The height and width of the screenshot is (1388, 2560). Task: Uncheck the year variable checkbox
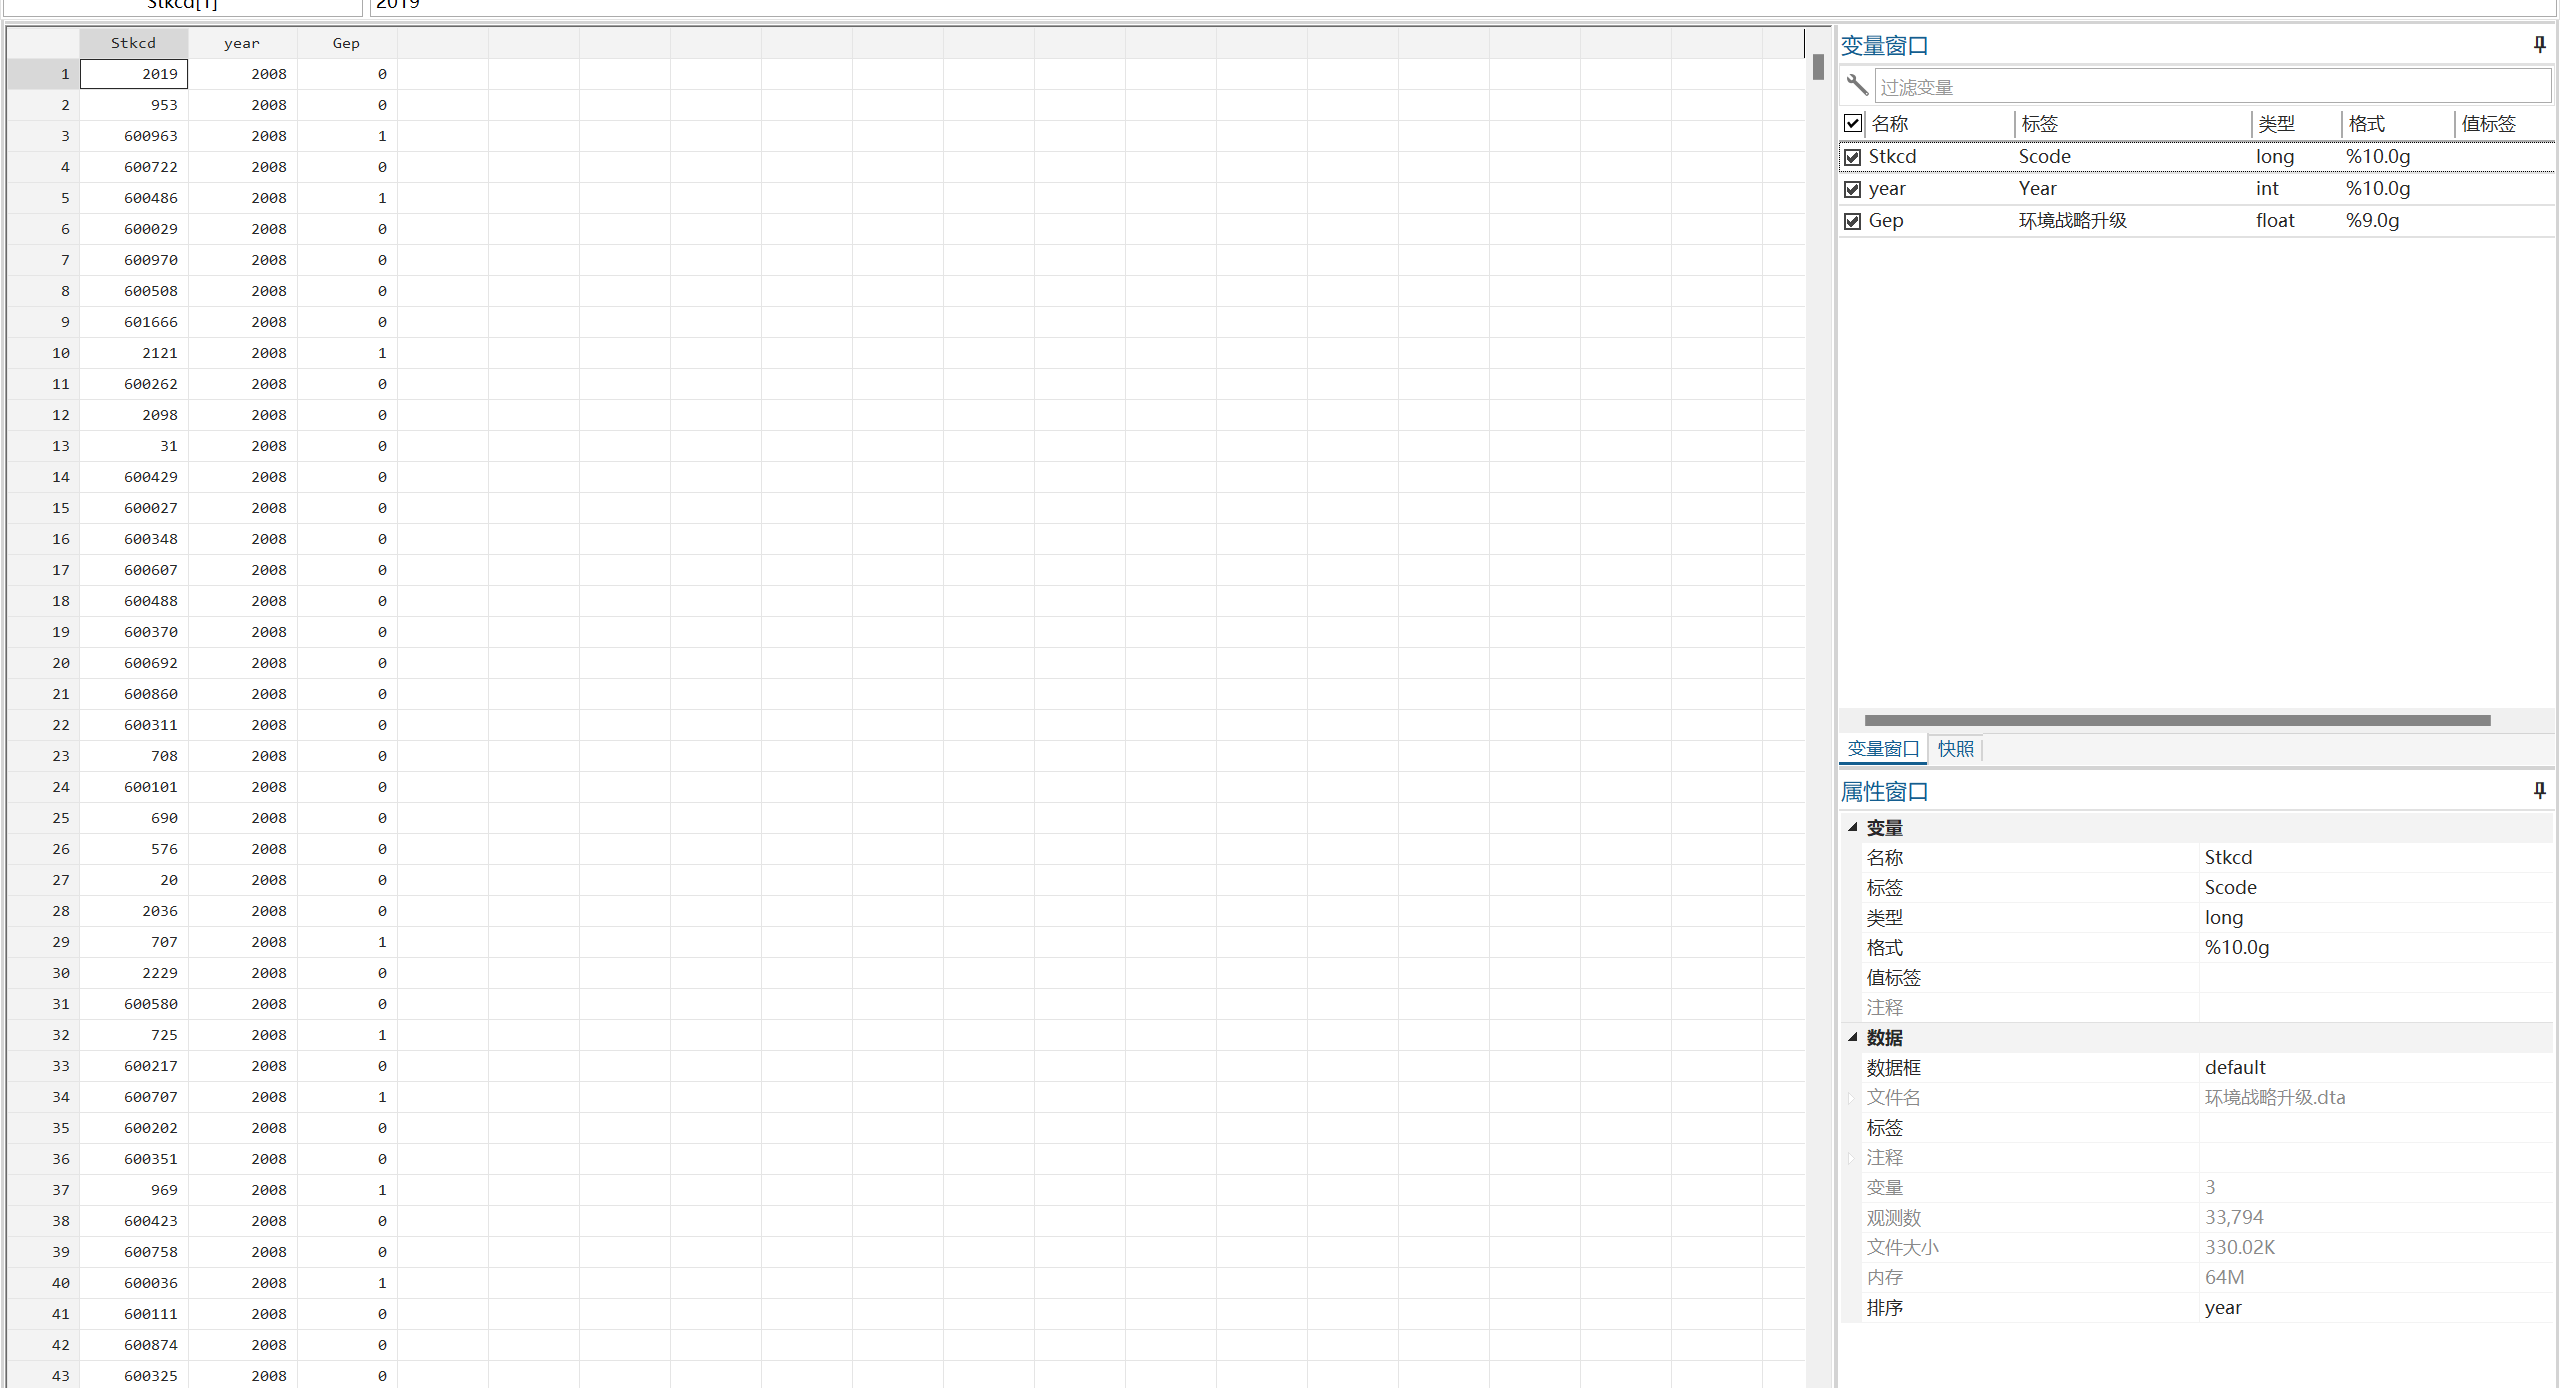[1853, 189]
